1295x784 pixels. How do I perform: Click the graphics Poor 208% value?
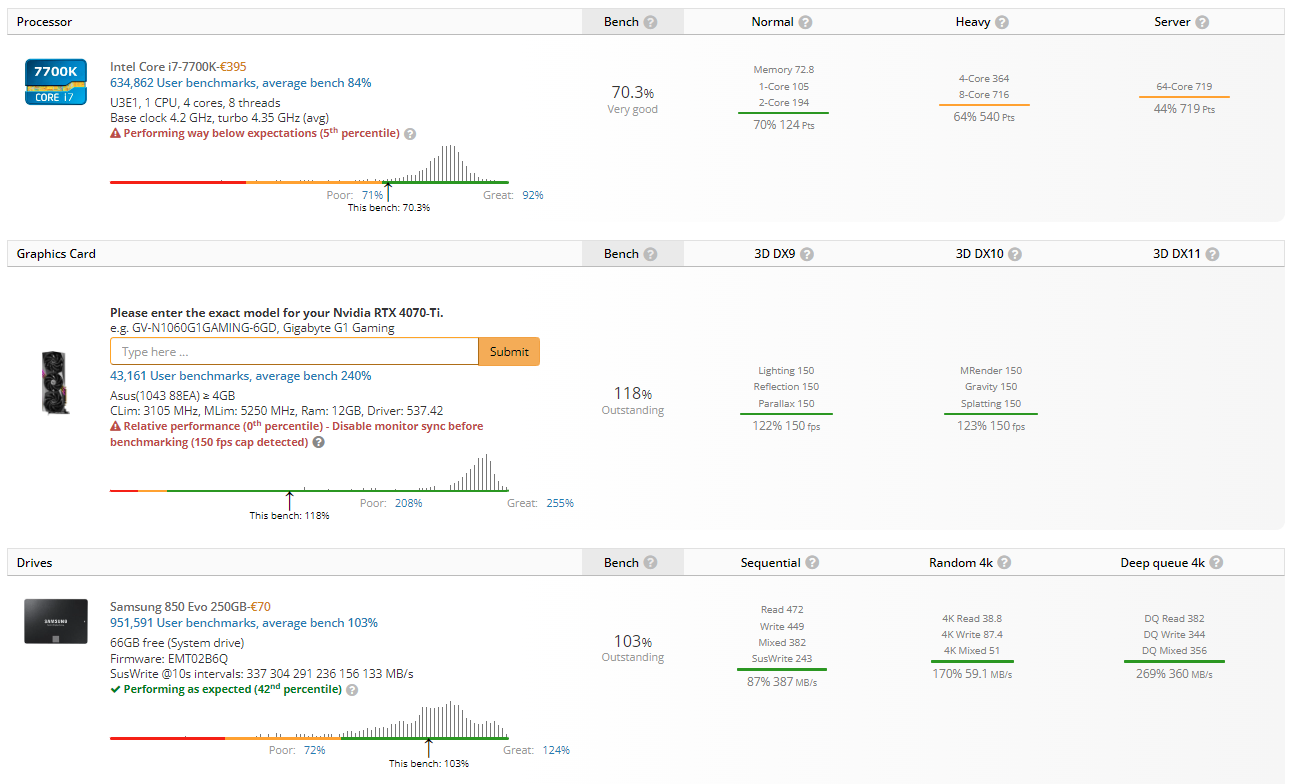(x=408, y=503)
